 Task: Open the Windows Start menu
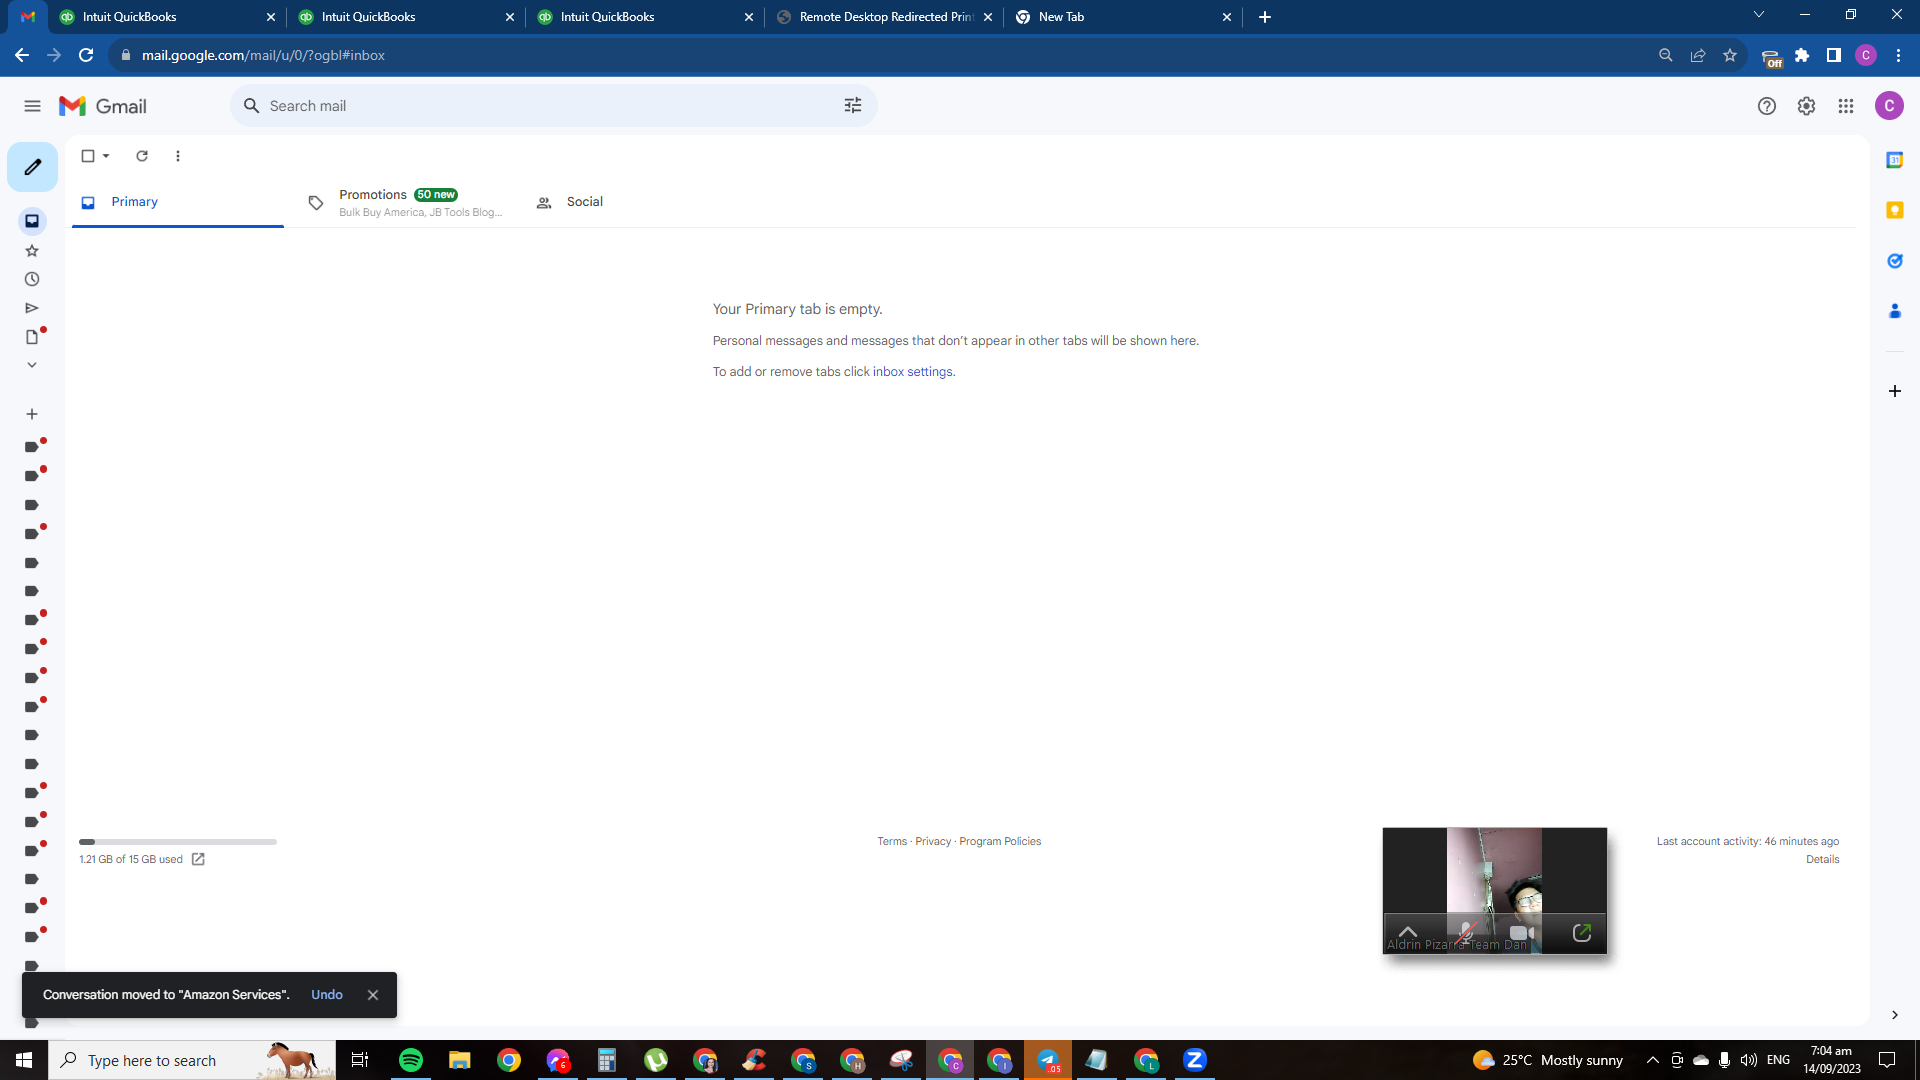tap(24, 1060)
